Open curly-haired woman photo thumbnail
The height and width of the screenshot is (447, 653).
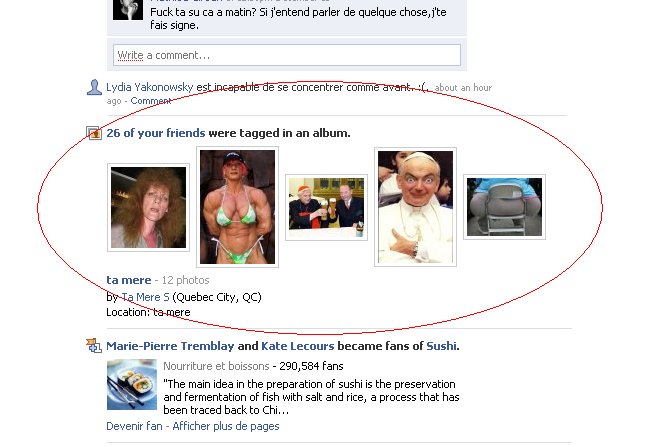pos(148,207)
